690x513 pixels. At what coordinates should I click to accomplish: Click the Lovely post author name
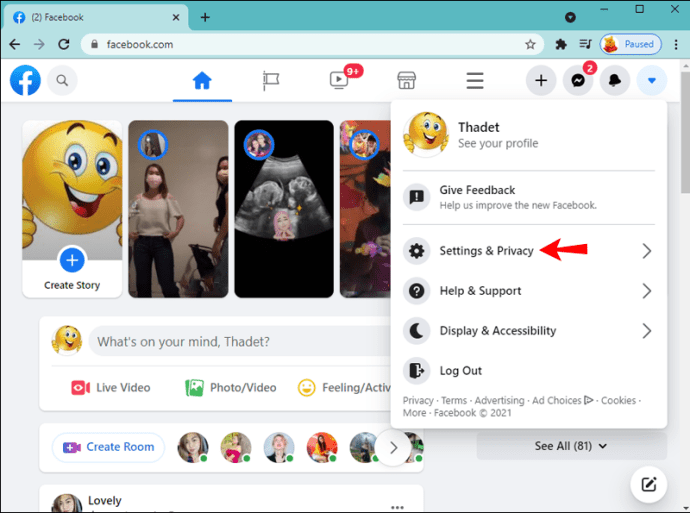pos(105,501)
